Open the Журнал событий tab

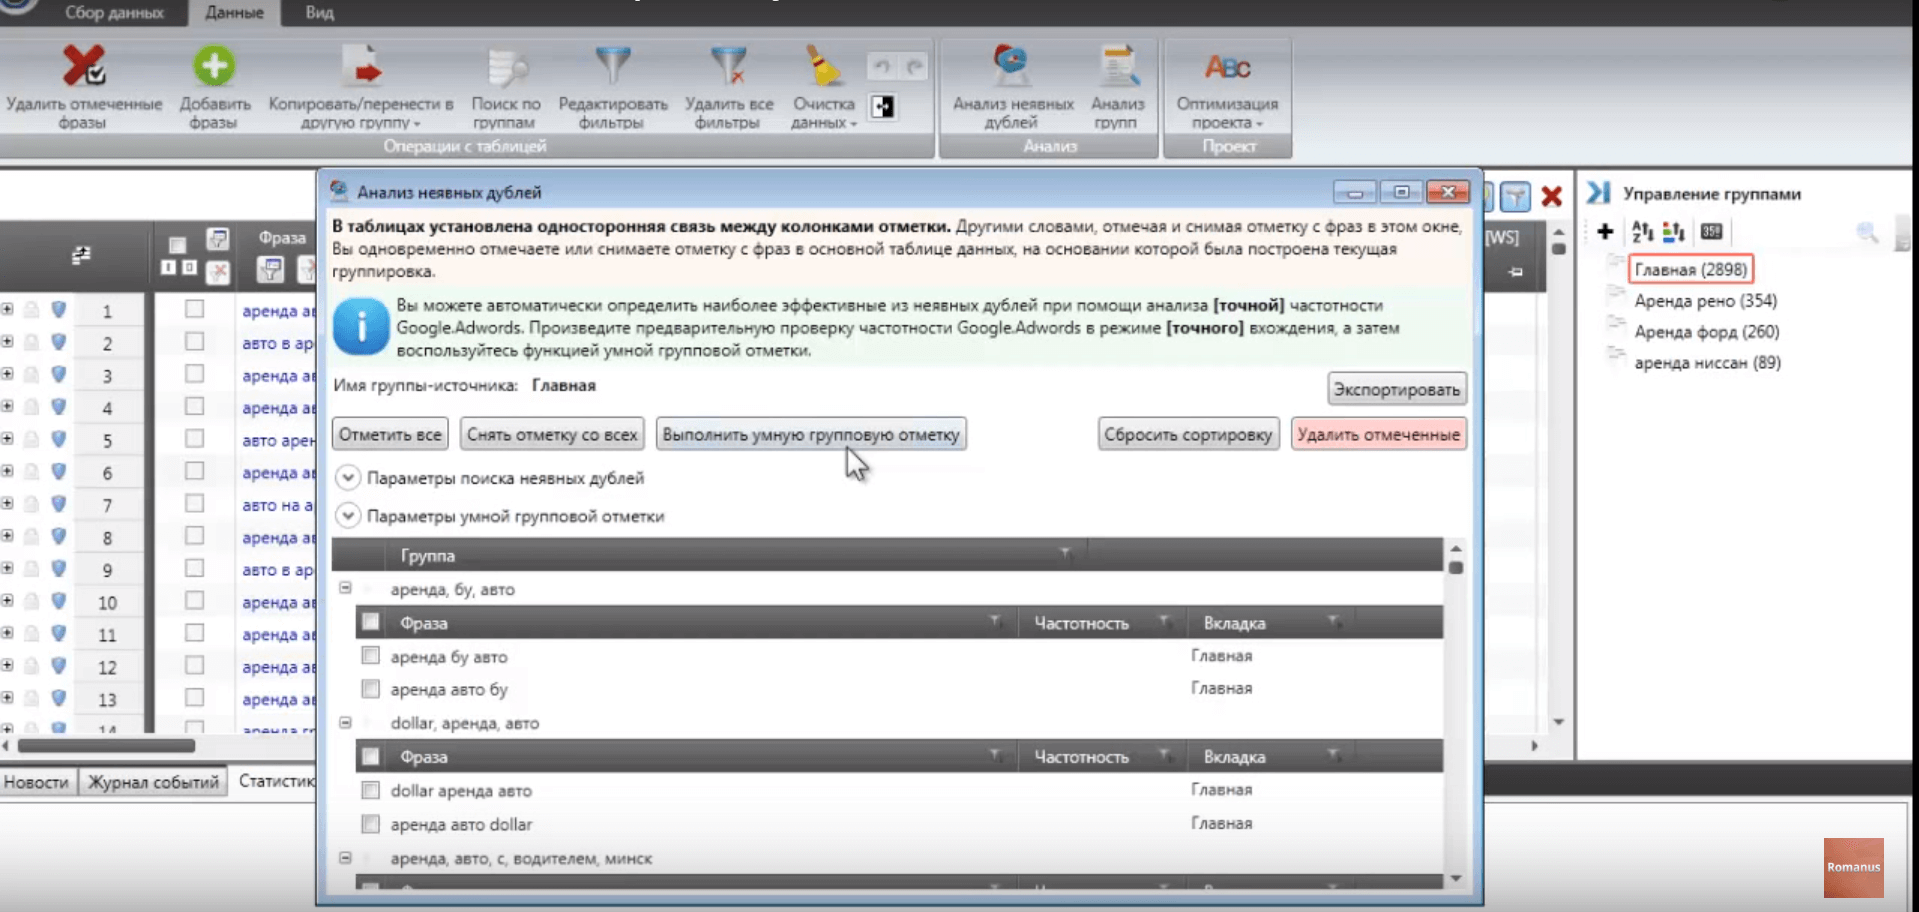tap(153, 782)
